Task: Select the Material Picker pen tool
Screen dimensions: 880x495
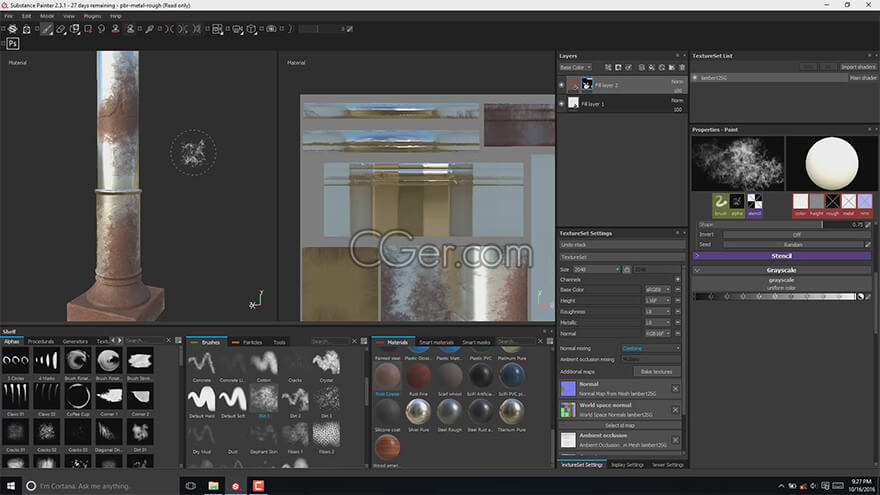Action: pyautogui.click(x=149, y=29)
